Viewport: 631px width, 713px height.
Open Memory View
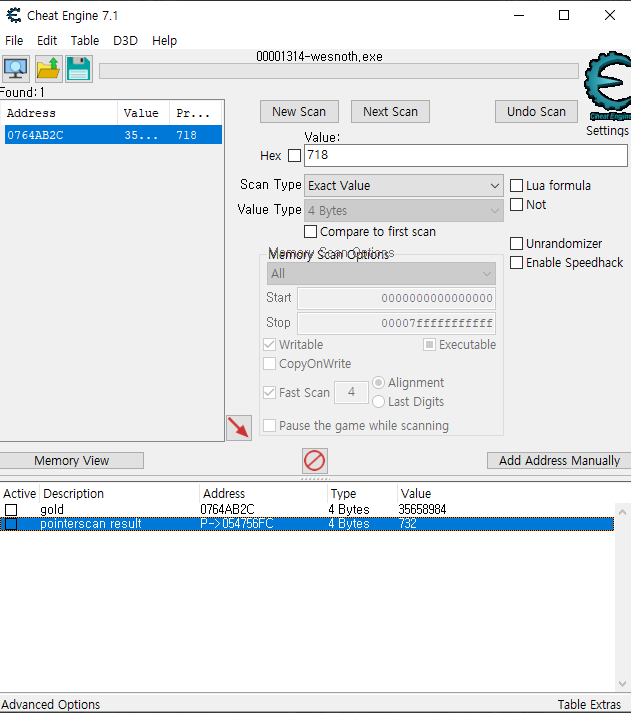tap(71, 461)
